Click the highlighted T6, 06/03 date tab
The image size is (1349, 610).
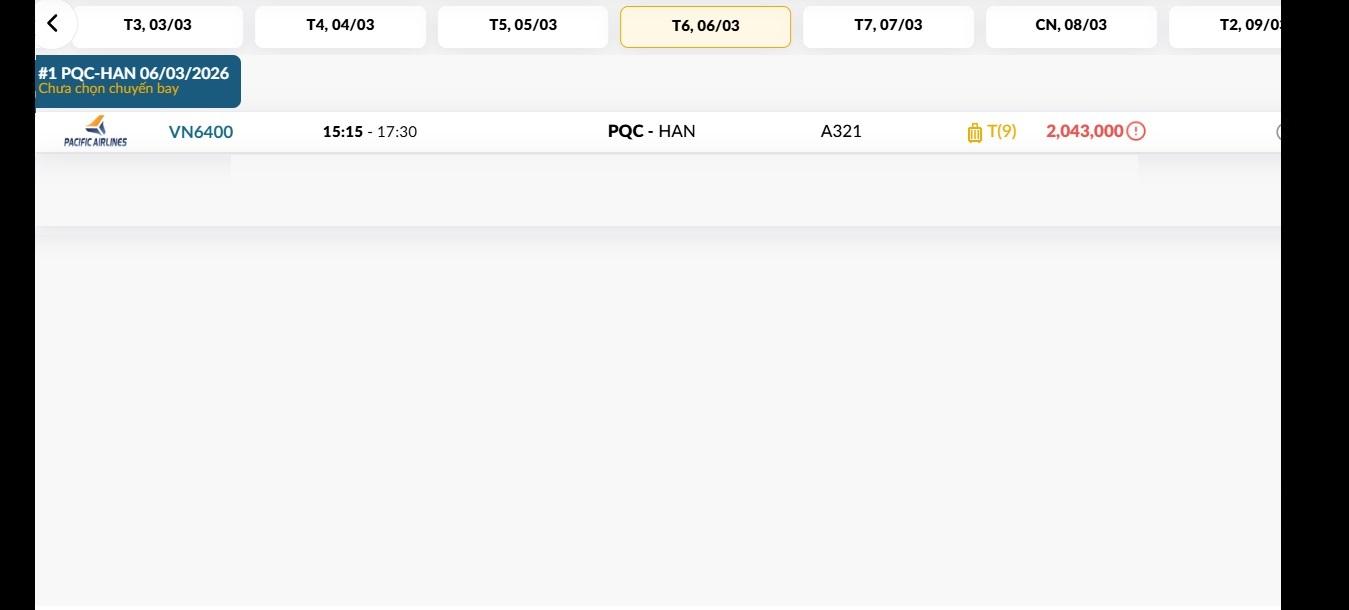click(705, 26)
